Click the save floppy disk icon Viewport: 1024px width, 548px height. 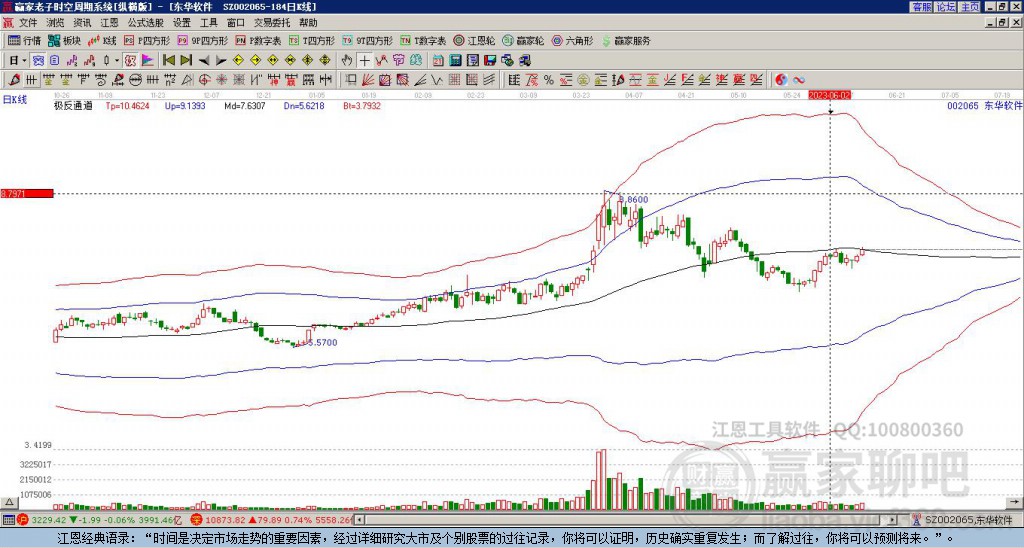490,61
